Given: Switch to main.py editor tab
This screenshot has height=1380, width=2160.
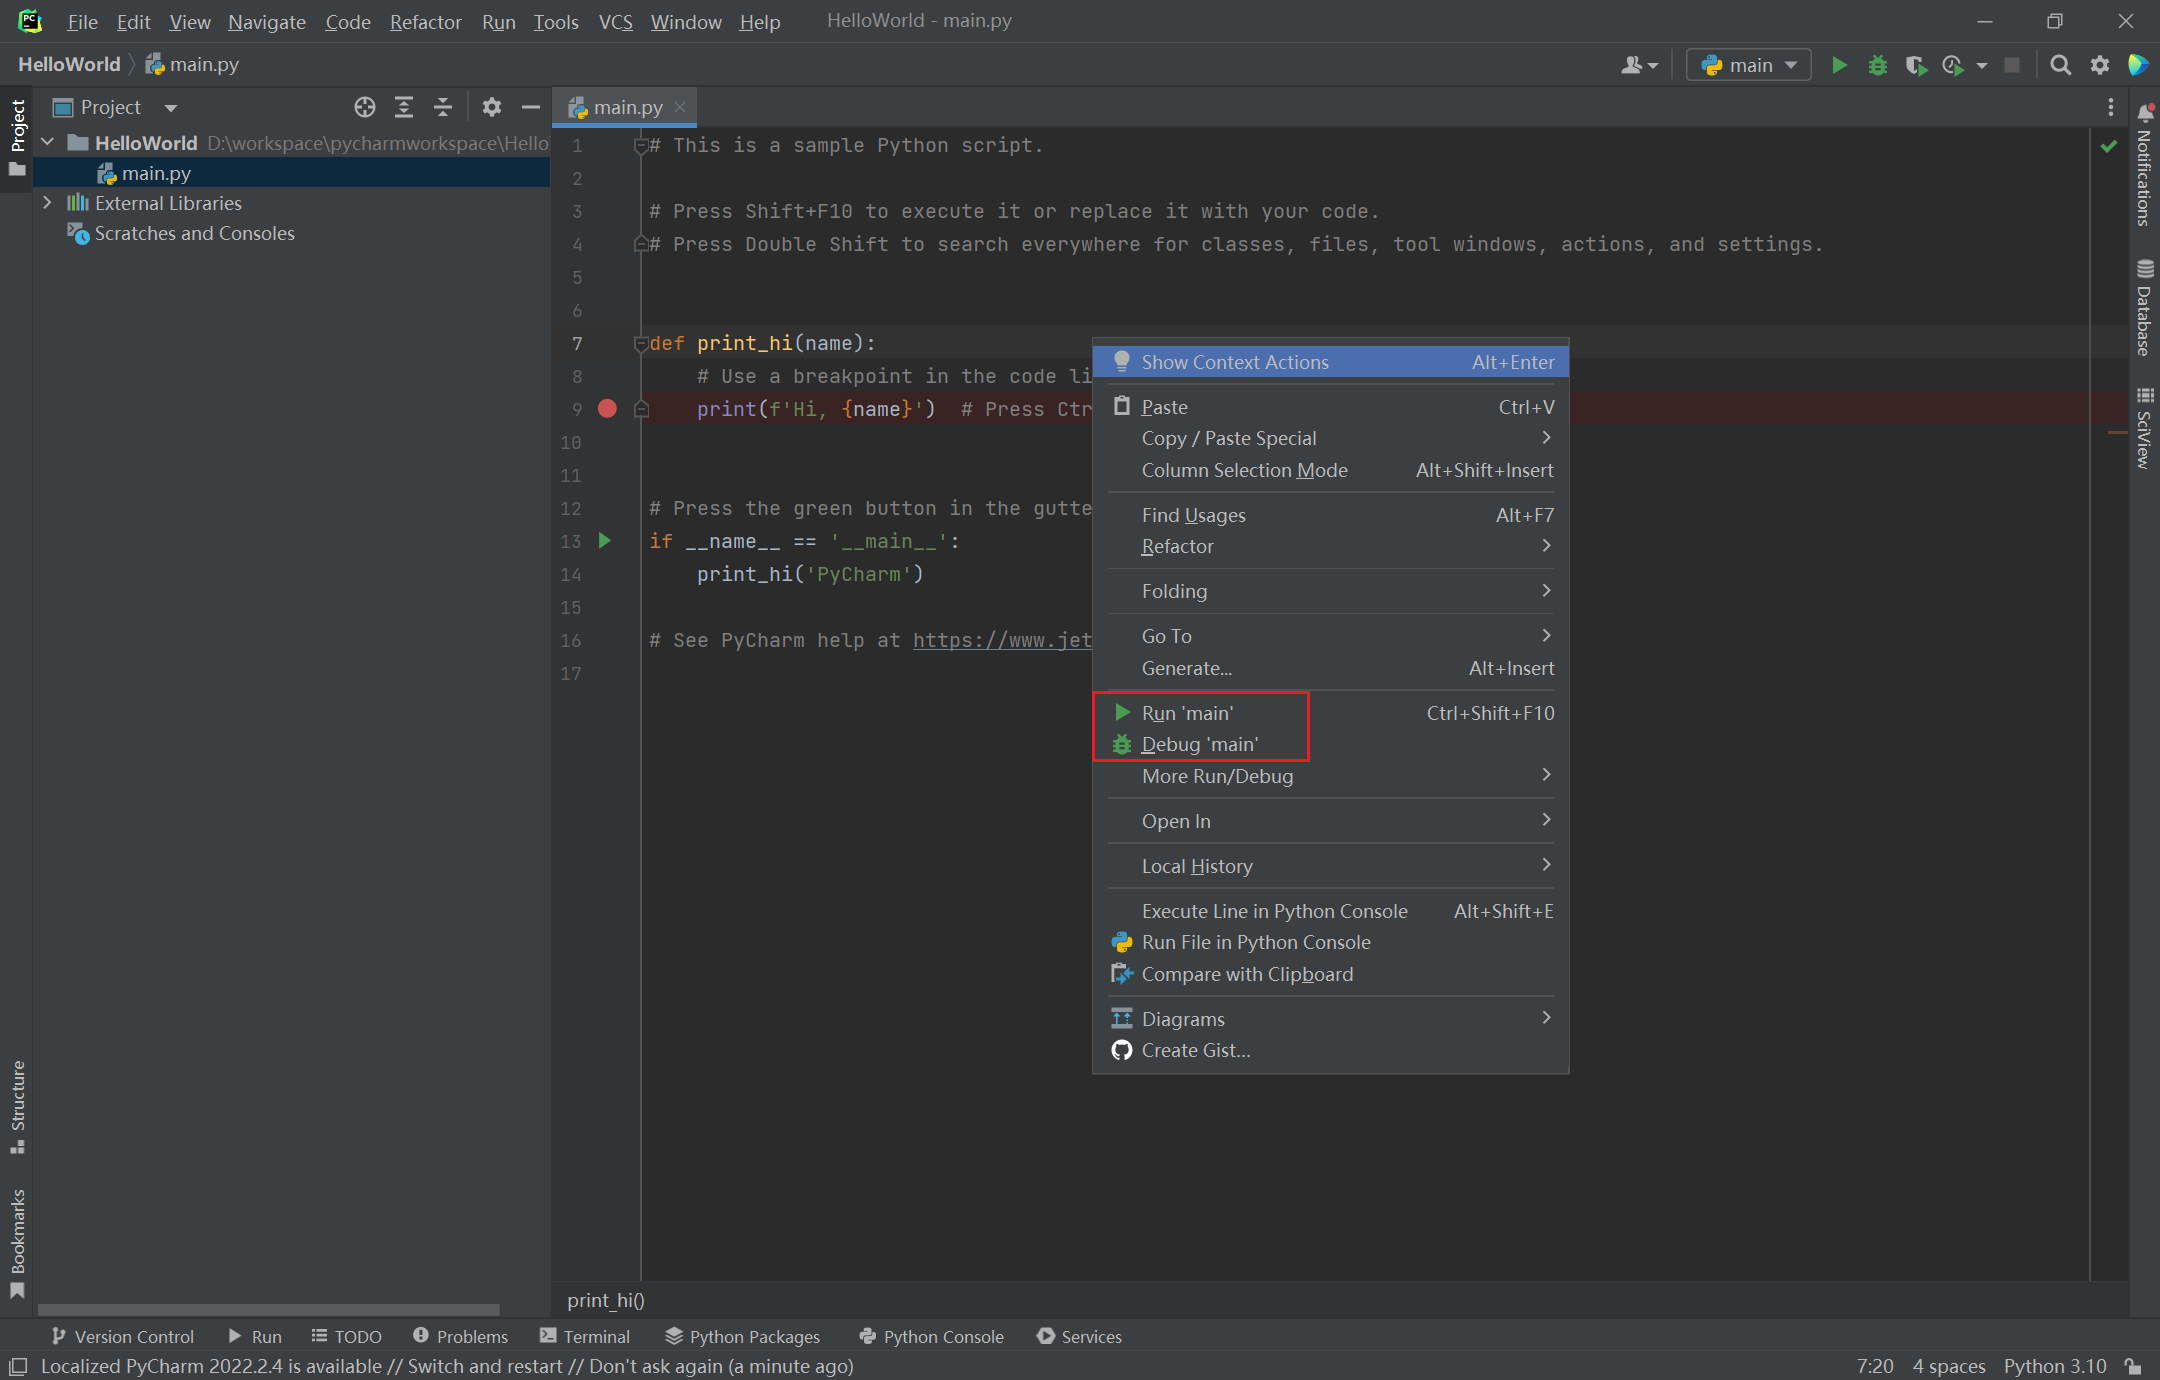Looking at the screenshot, I should tap(626, 107).
